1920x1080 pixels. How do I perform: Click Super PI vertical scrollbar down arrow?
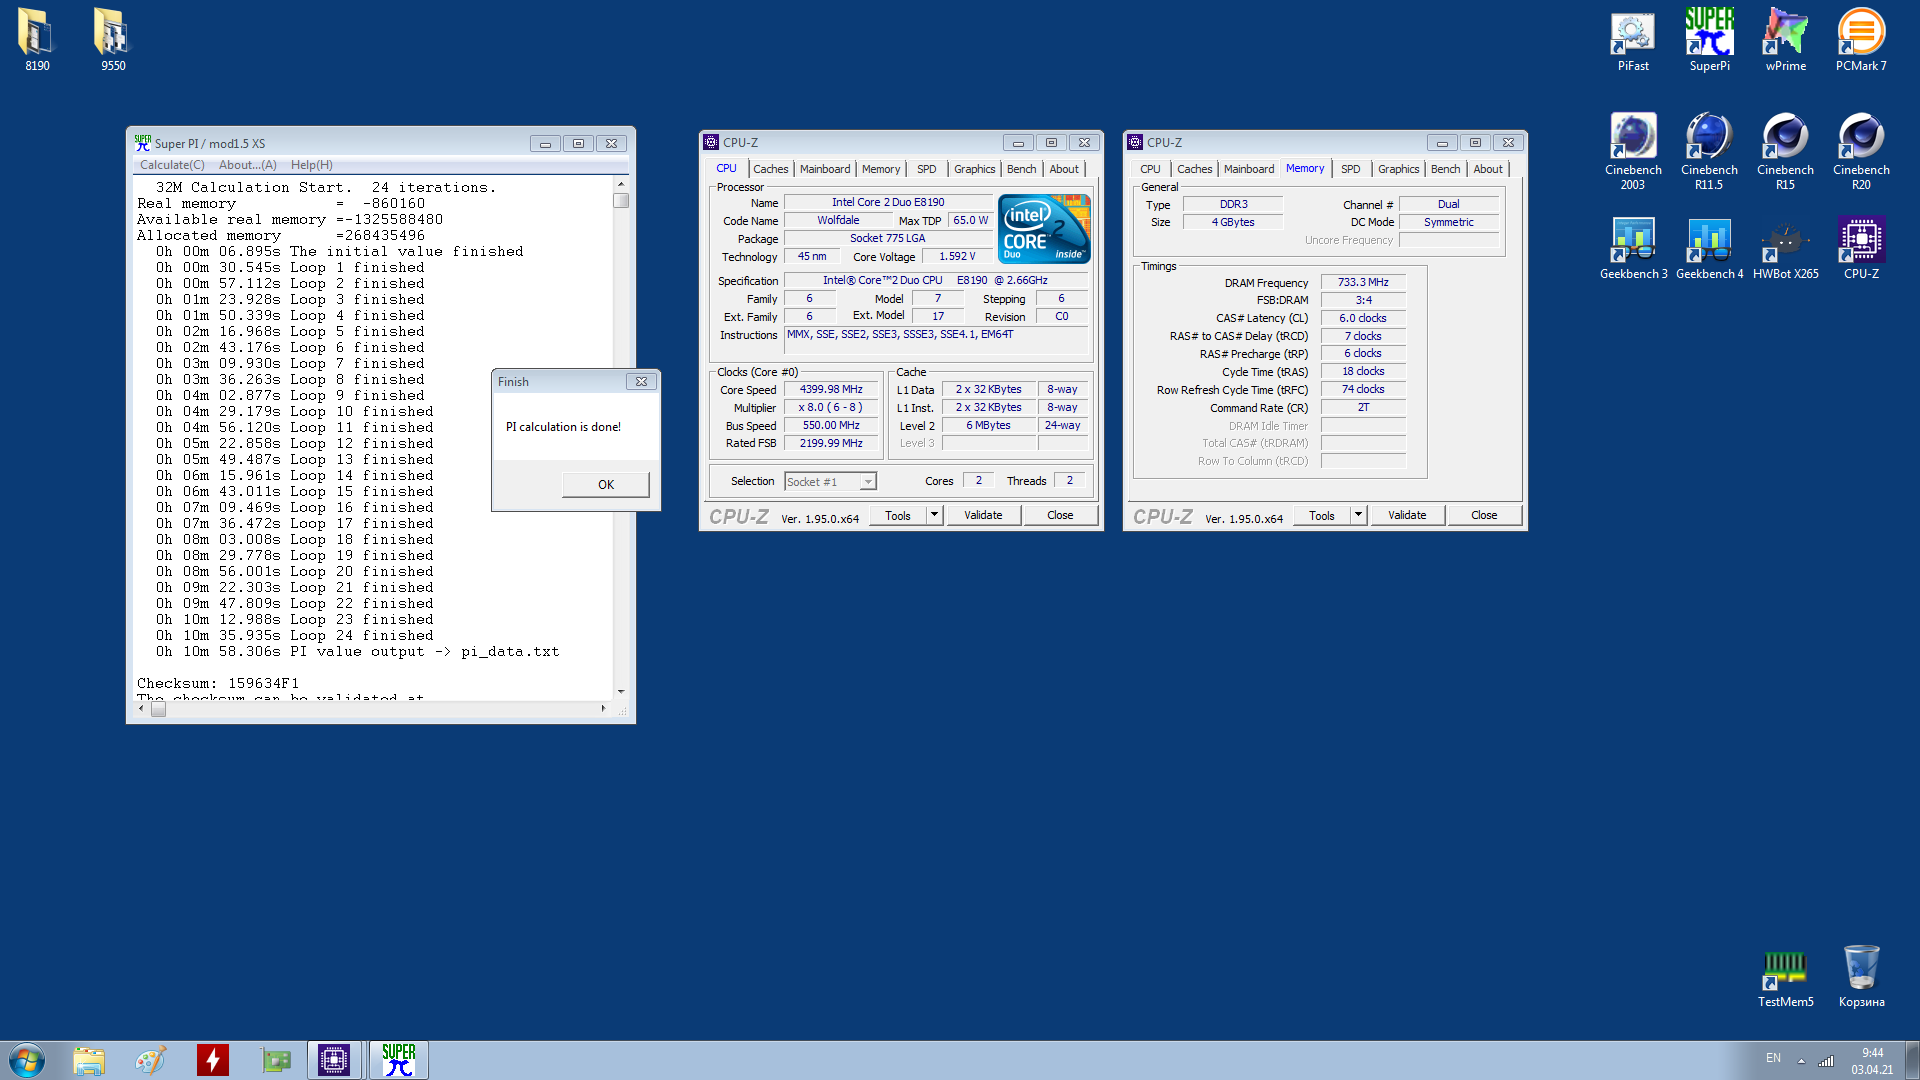[x=621, y=692]
